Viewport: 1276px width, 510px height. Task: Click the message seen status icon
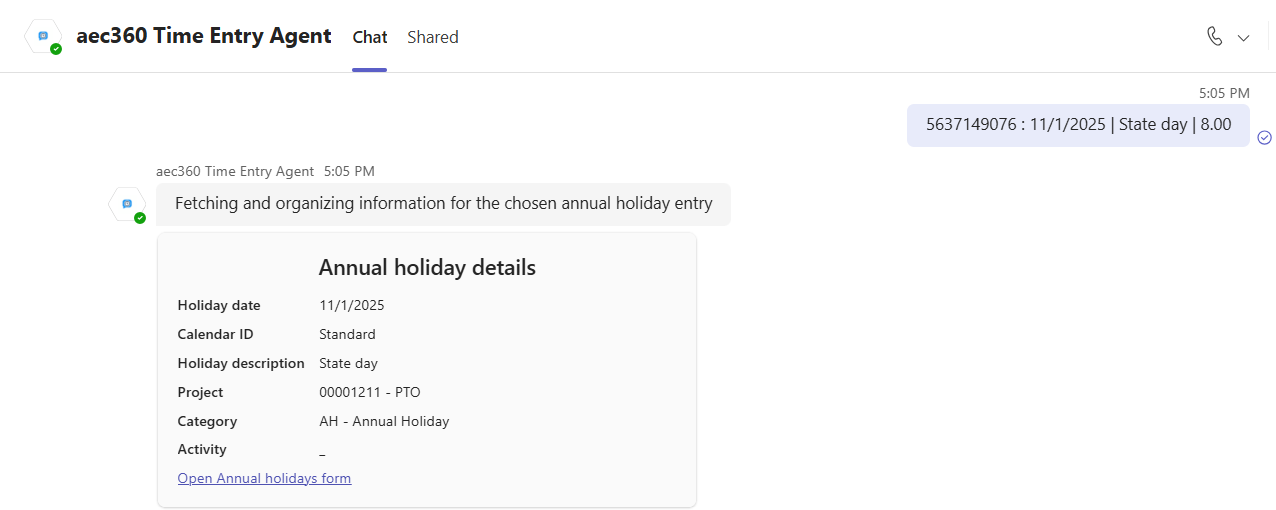(x=1264, y=137)
